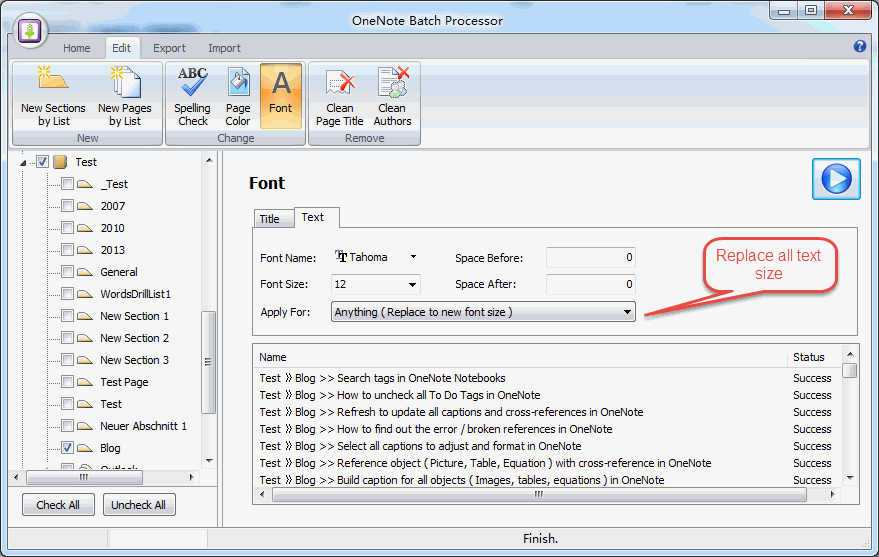879x557 pixels.
Task: Click the notebook tree vertical scrollbar thumb
Action: tap(209, 362)
